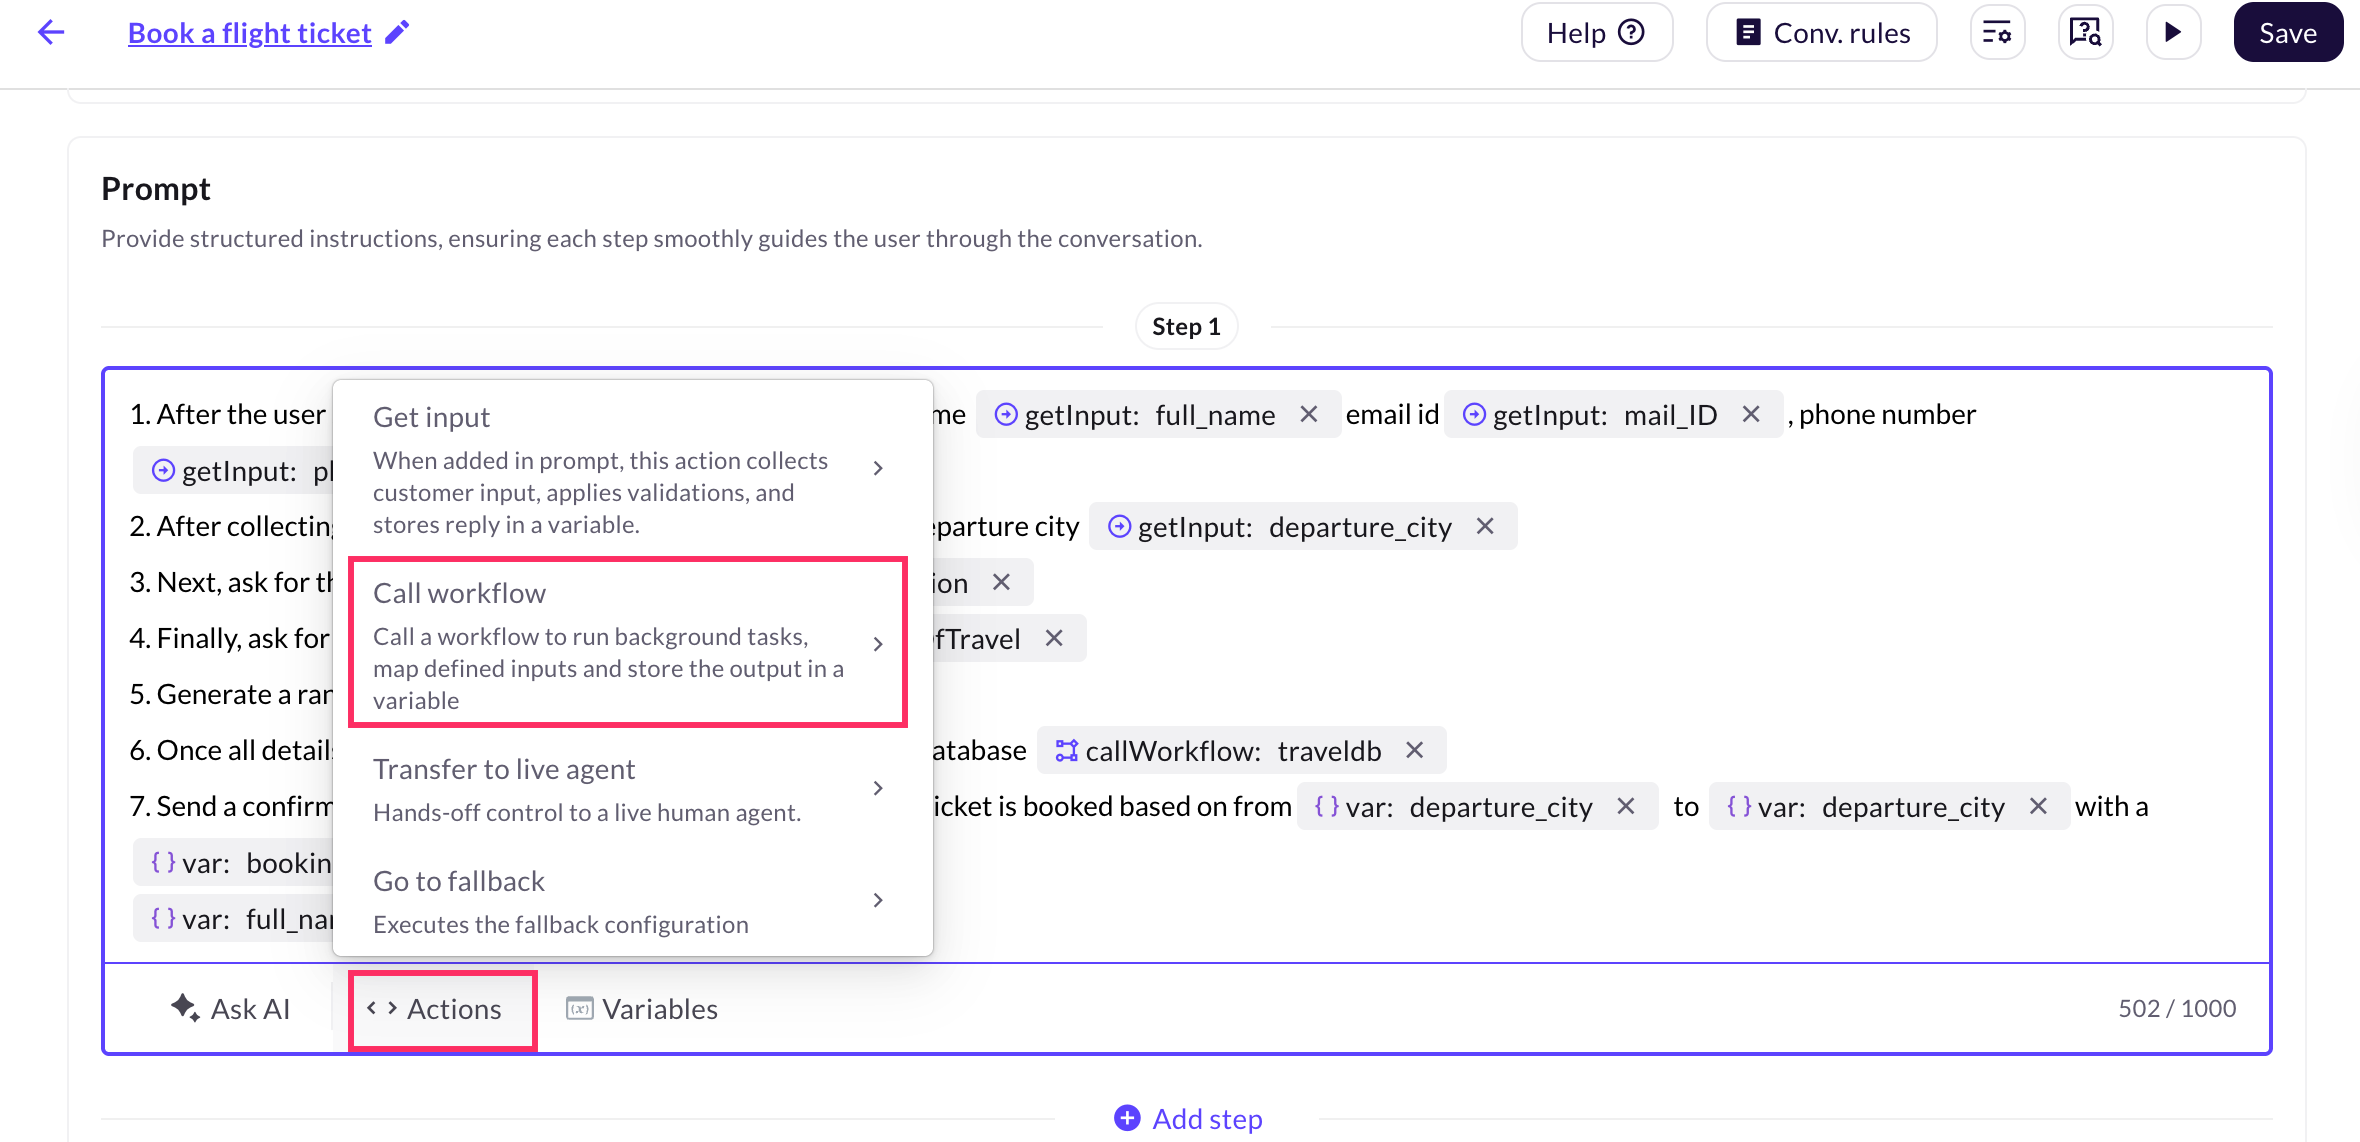Expand Transfer to live agent chevron
Viewport: 2360px width, 1142px height.
(x=878, y=788)
